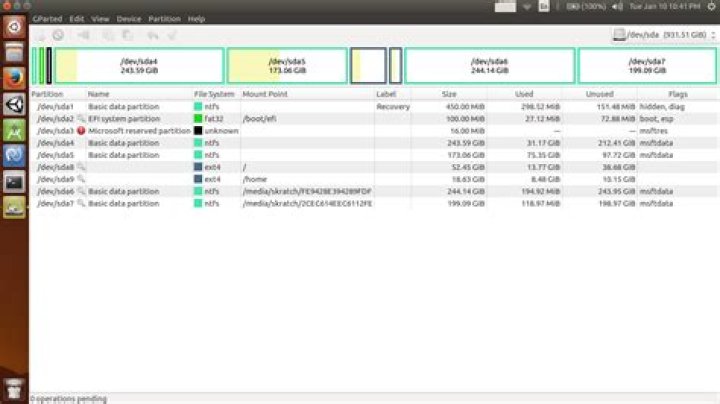This screenshot has height=404, width=720.
Task: Select the /dev/sda4 row in partition list
Action: coord(374,143)
